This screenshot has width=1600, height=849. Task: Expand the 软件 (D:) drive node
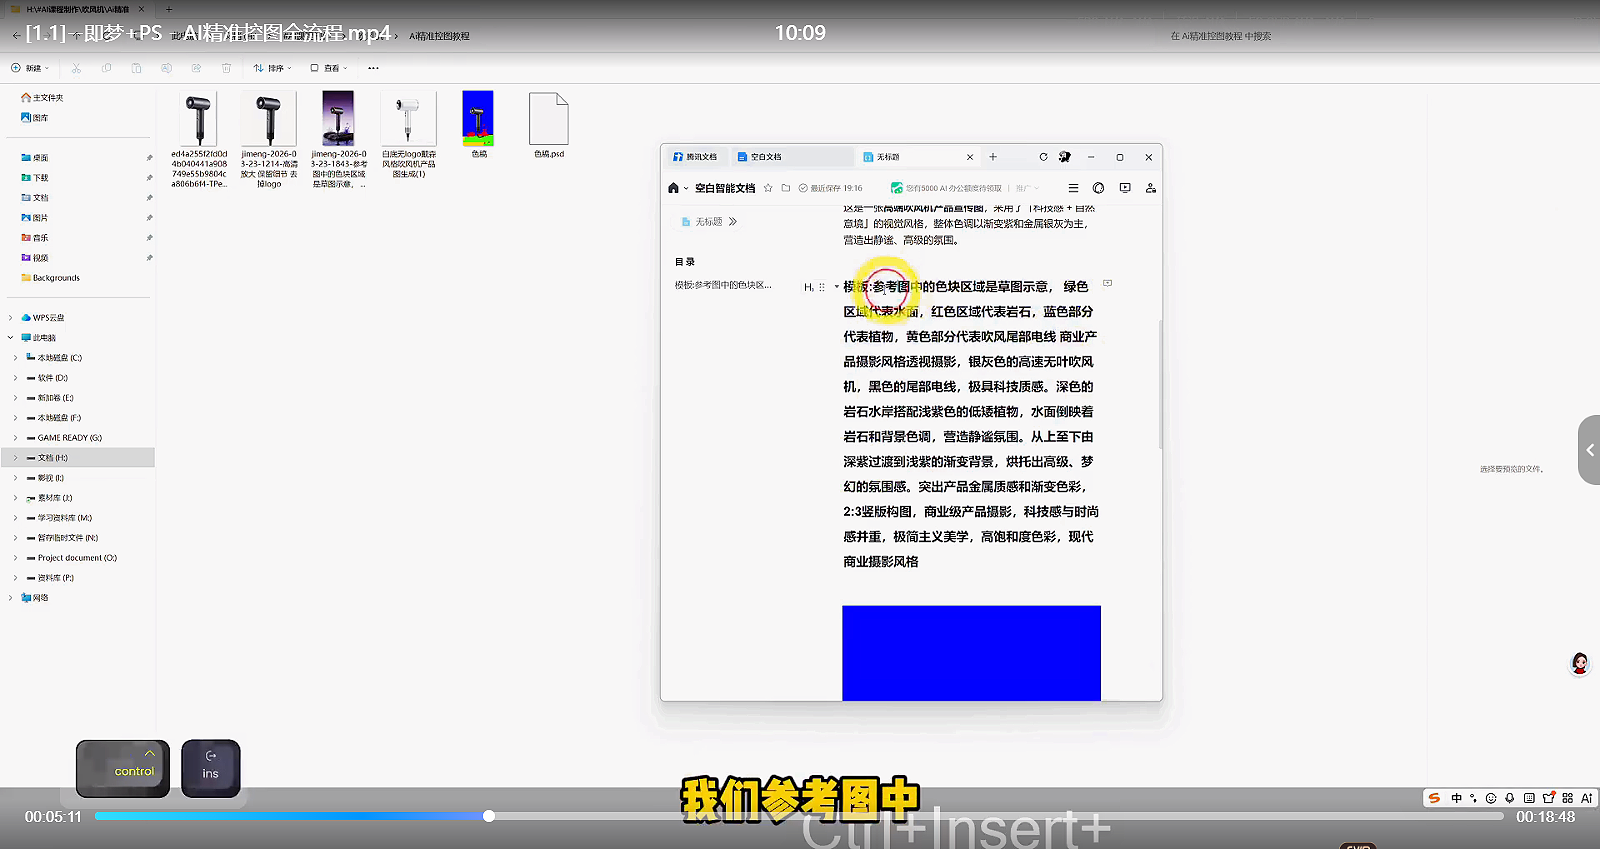(16, 378)
